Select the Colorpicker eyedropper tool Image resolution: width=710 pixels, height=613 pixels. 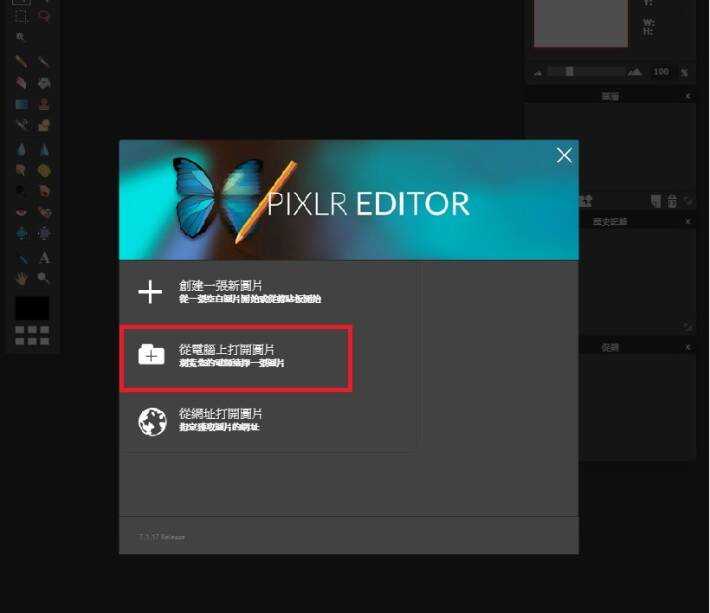click(21, 258)
